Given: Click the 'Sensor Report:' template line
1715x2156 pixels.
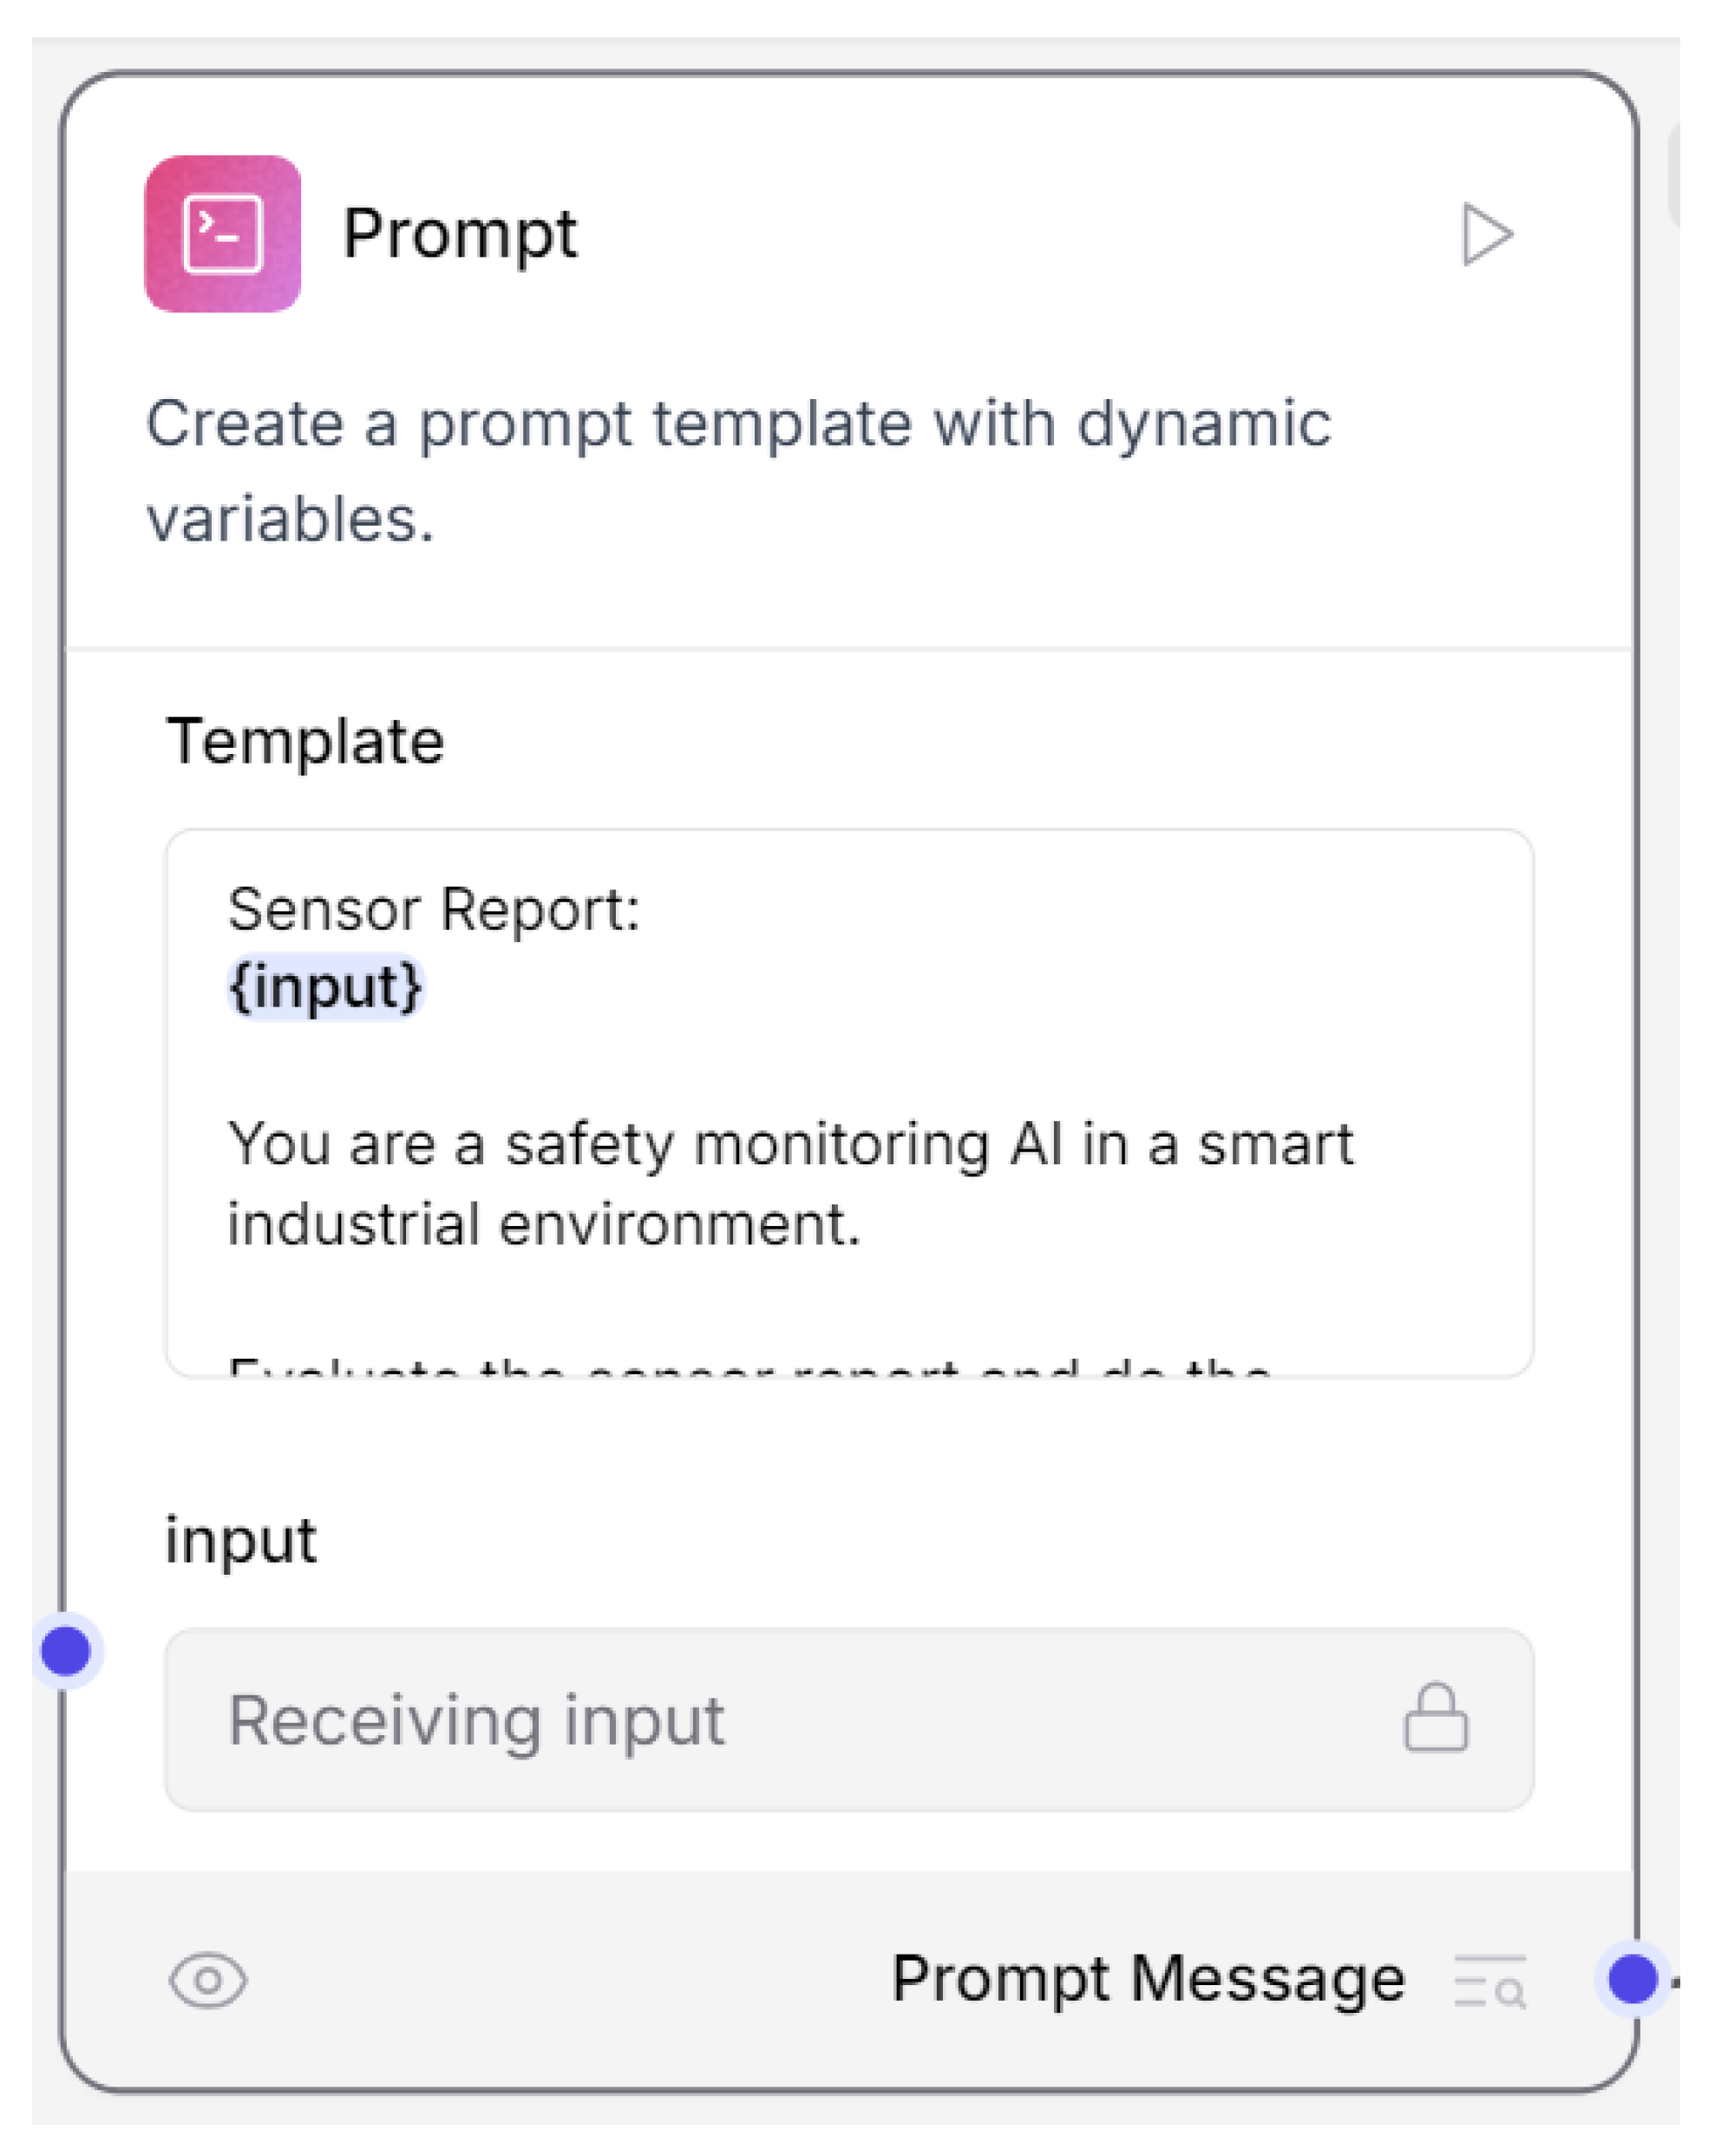Looking at the screenshot, I should 434,910.
